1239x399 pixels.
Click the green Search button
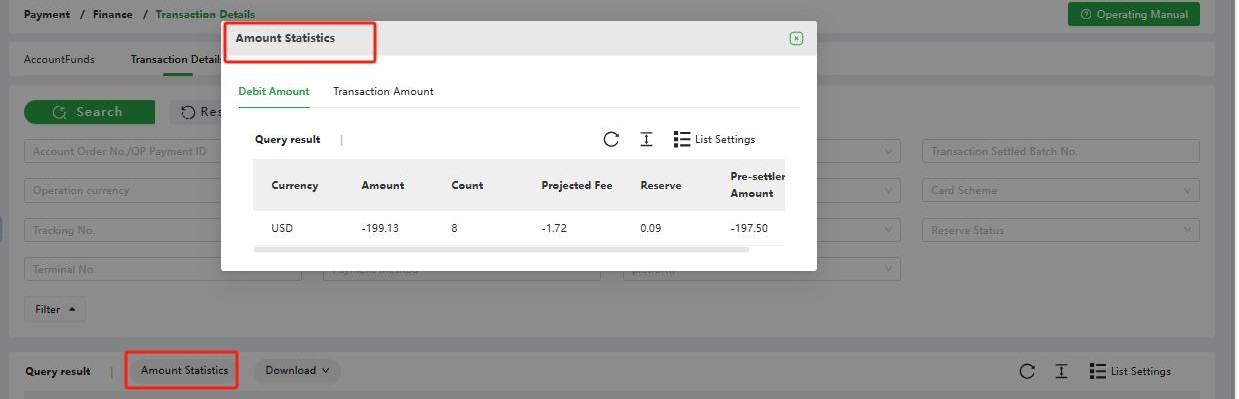pyautogui.click(x=89, y=112)
